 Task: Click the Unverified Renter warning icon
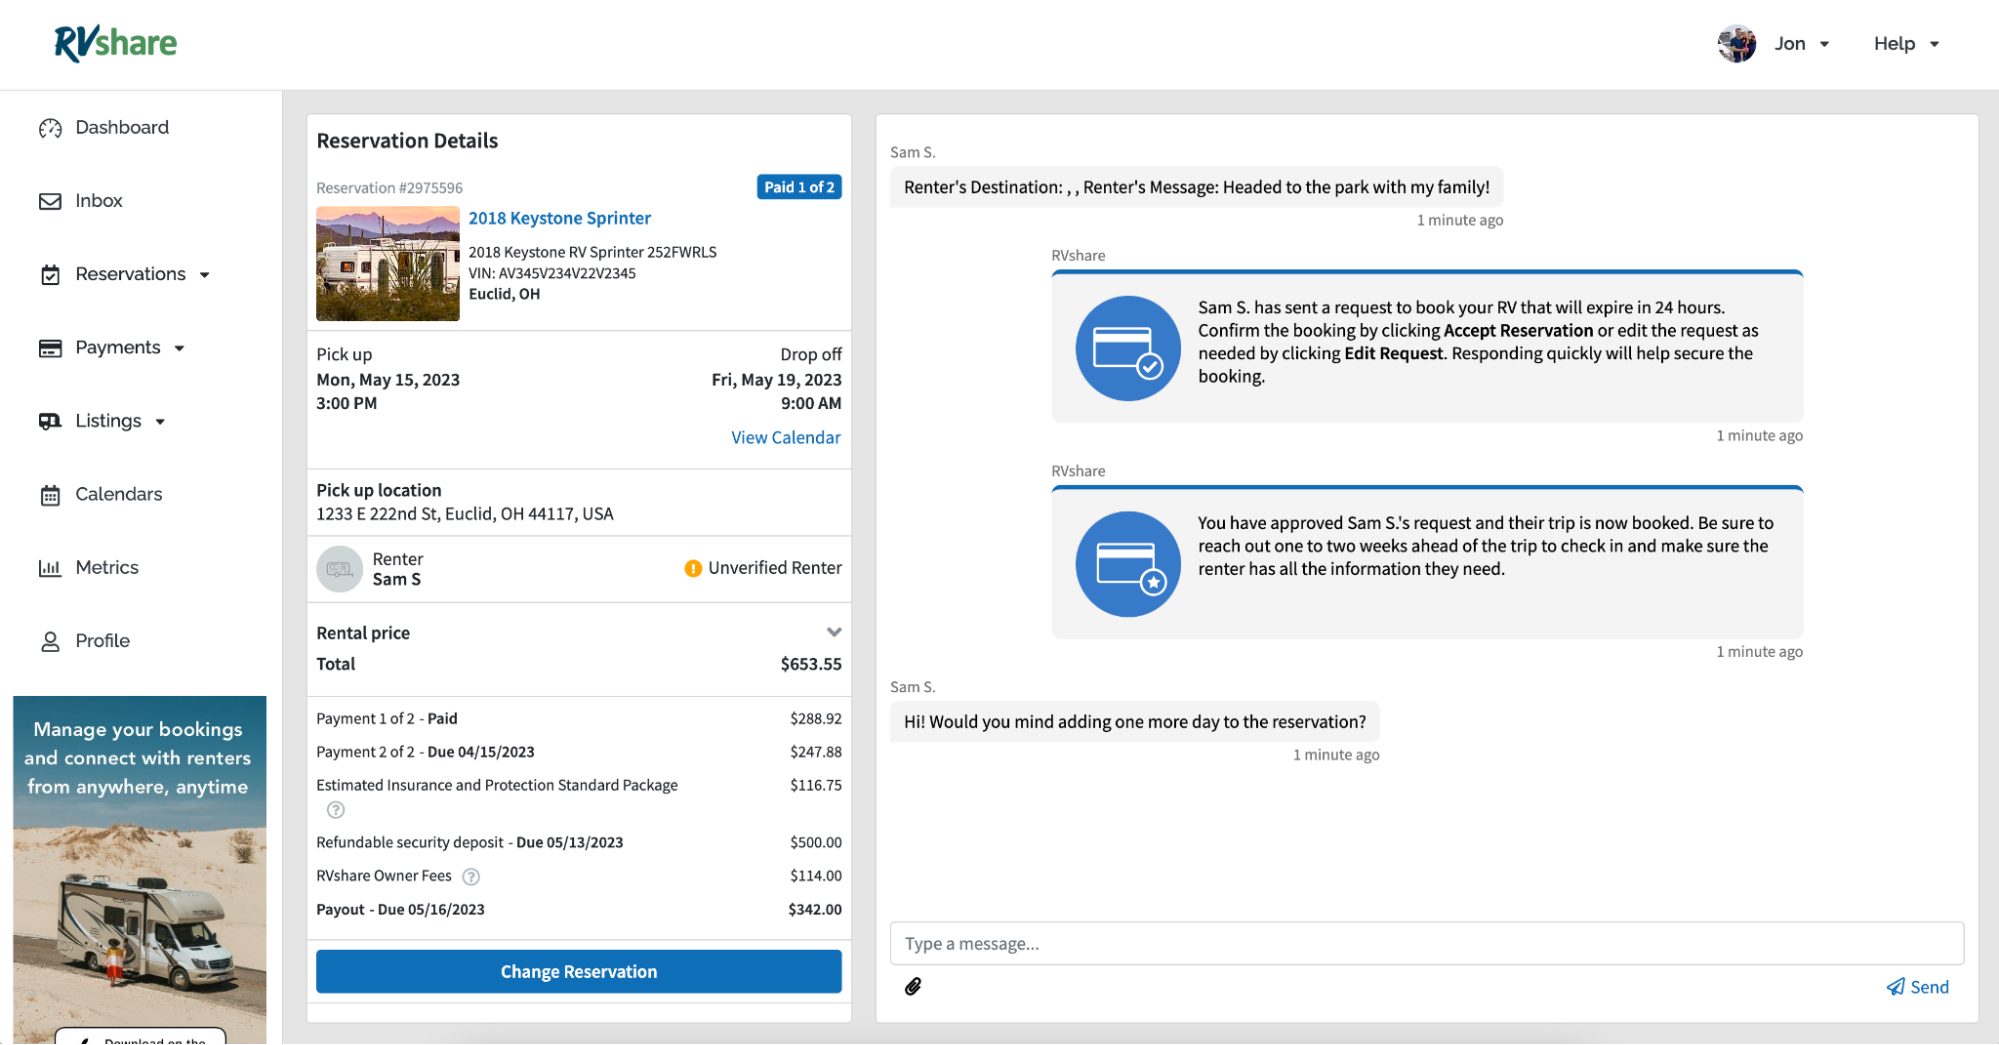693,568
